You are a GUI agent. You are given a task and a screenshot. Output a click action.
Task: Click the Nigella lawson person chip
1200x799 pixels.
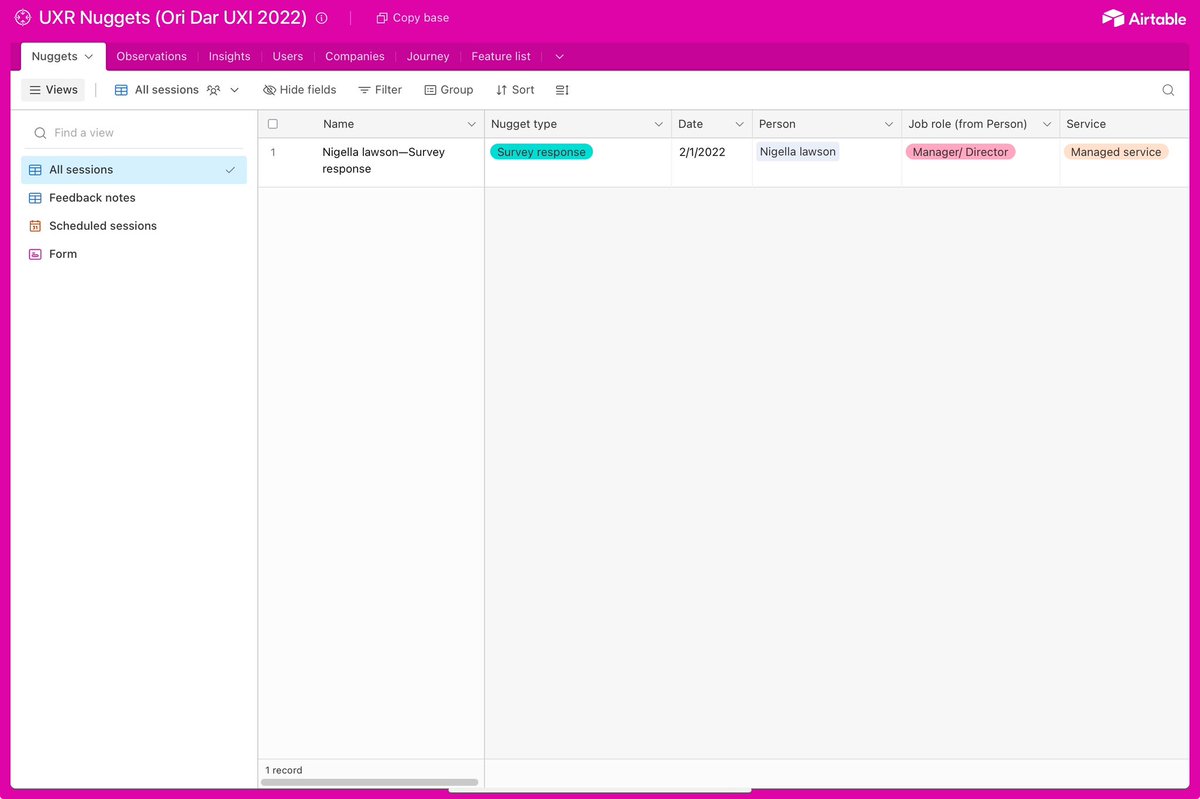[797, 152]
